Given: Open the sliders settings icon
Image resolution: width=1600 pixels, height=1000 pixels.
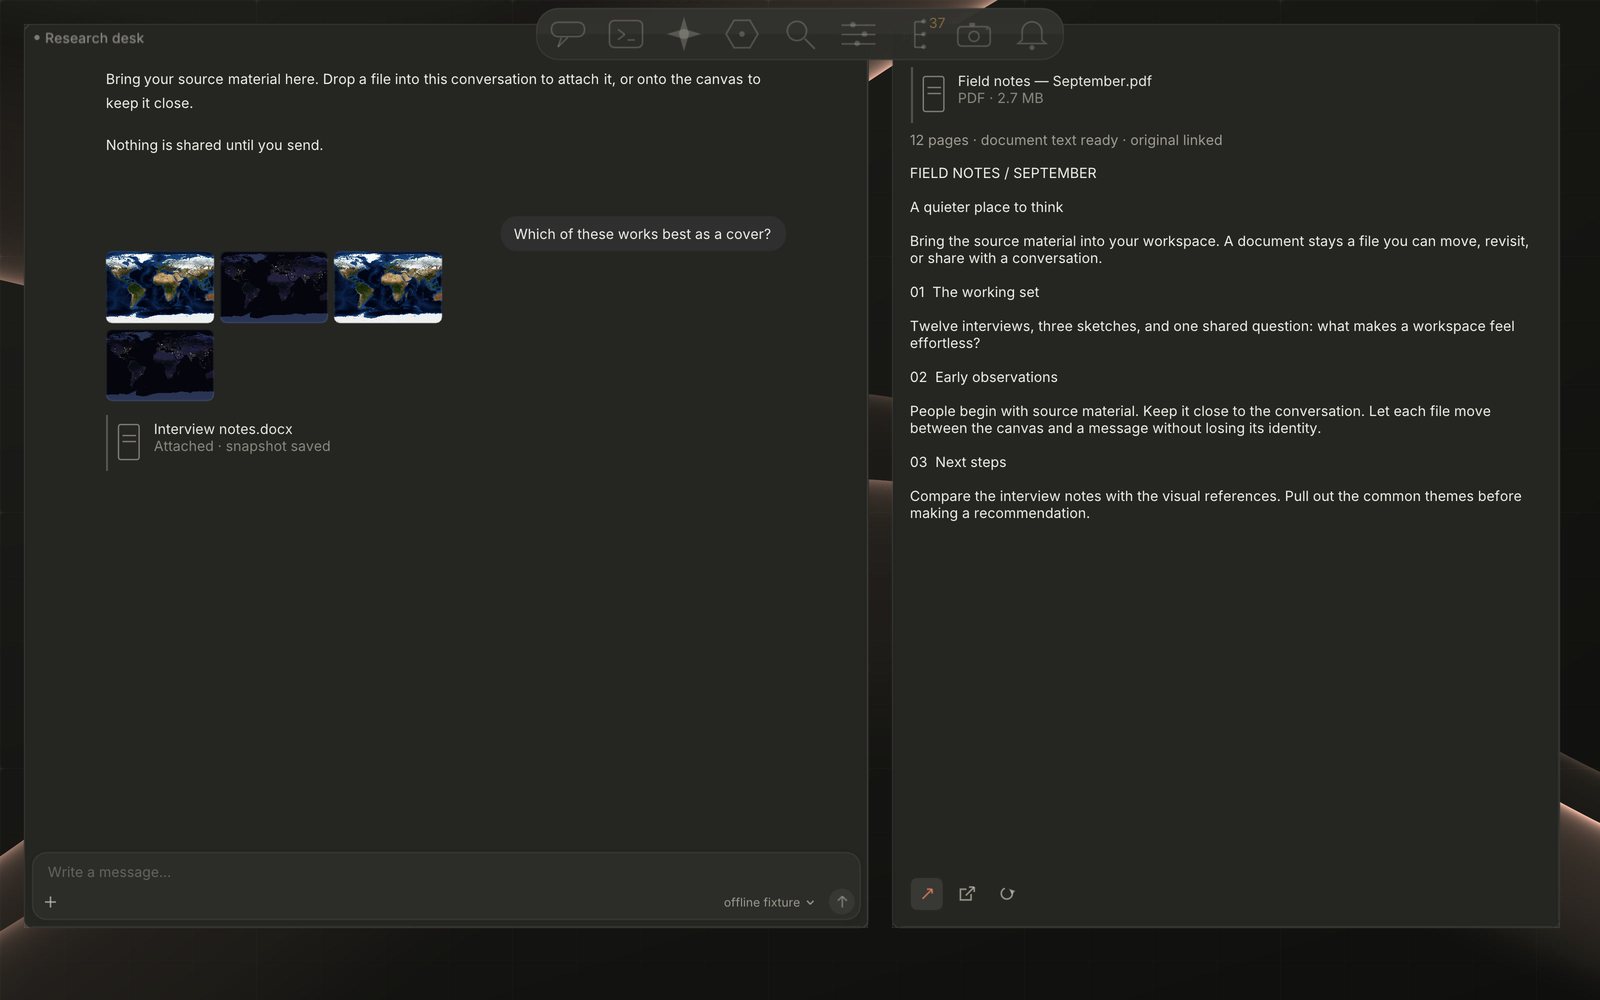Looking at the screenshot, I should pos(858,34).
